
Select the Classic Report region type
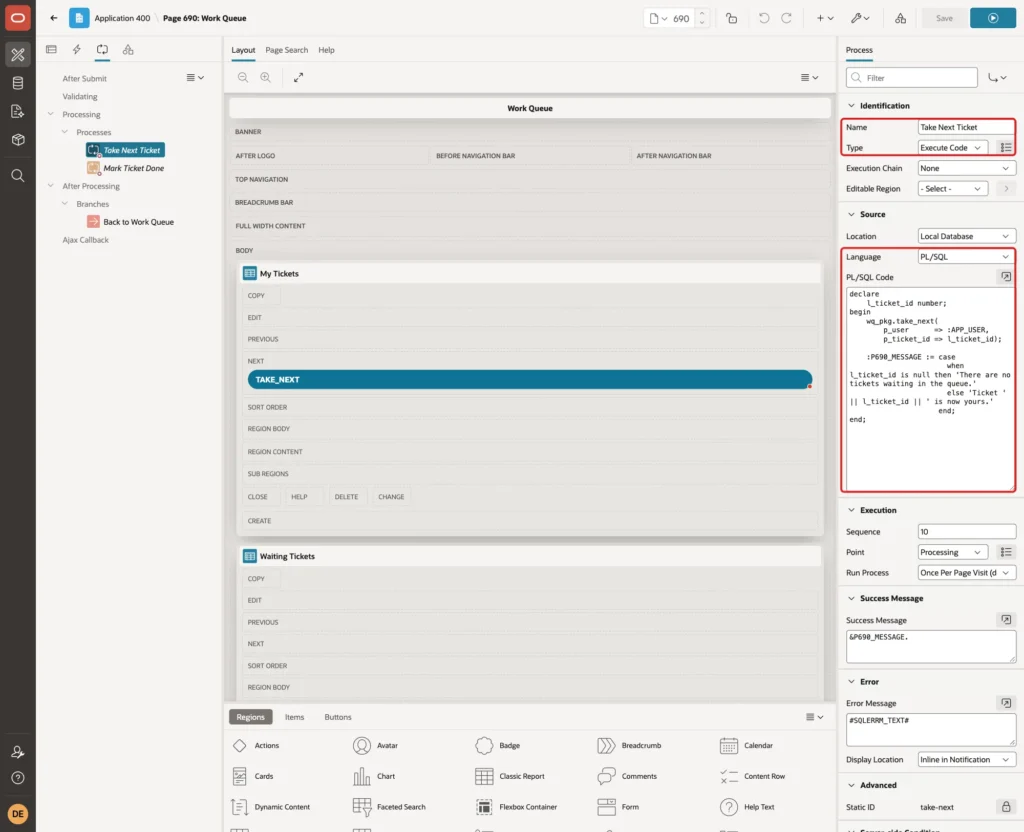pyautogui.click(x=510, y=776)
